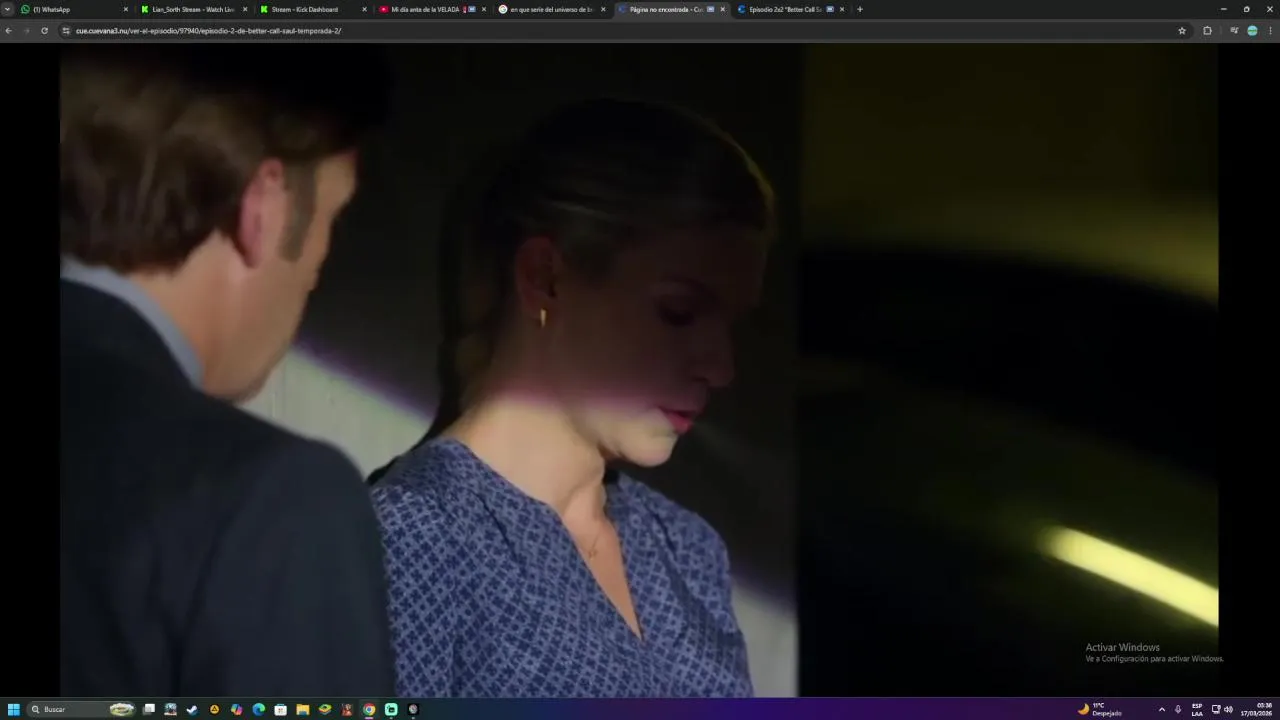
Task: Switch to 'en que serie del universo' search tab
Action: pyautogui.click(x=551, y=9)
